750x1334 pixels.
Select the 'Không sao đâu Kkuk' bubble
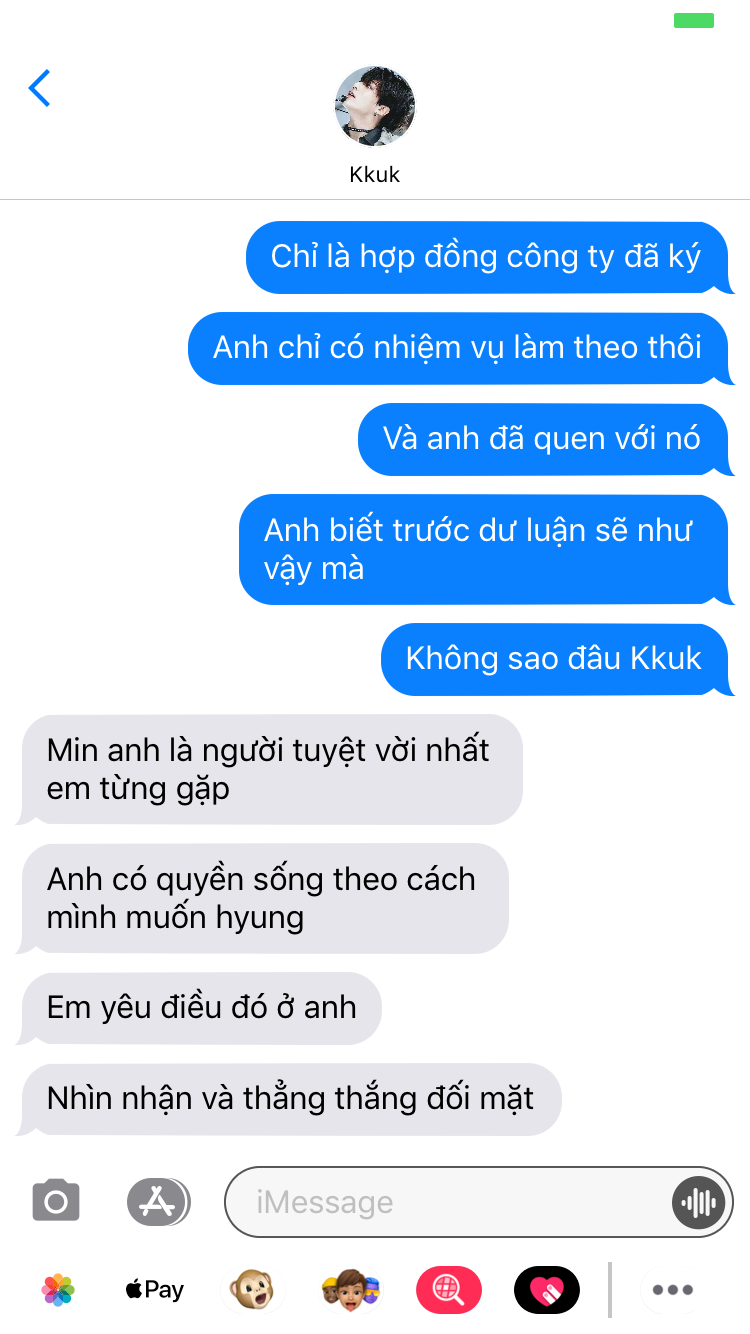(x=558, y=659)
